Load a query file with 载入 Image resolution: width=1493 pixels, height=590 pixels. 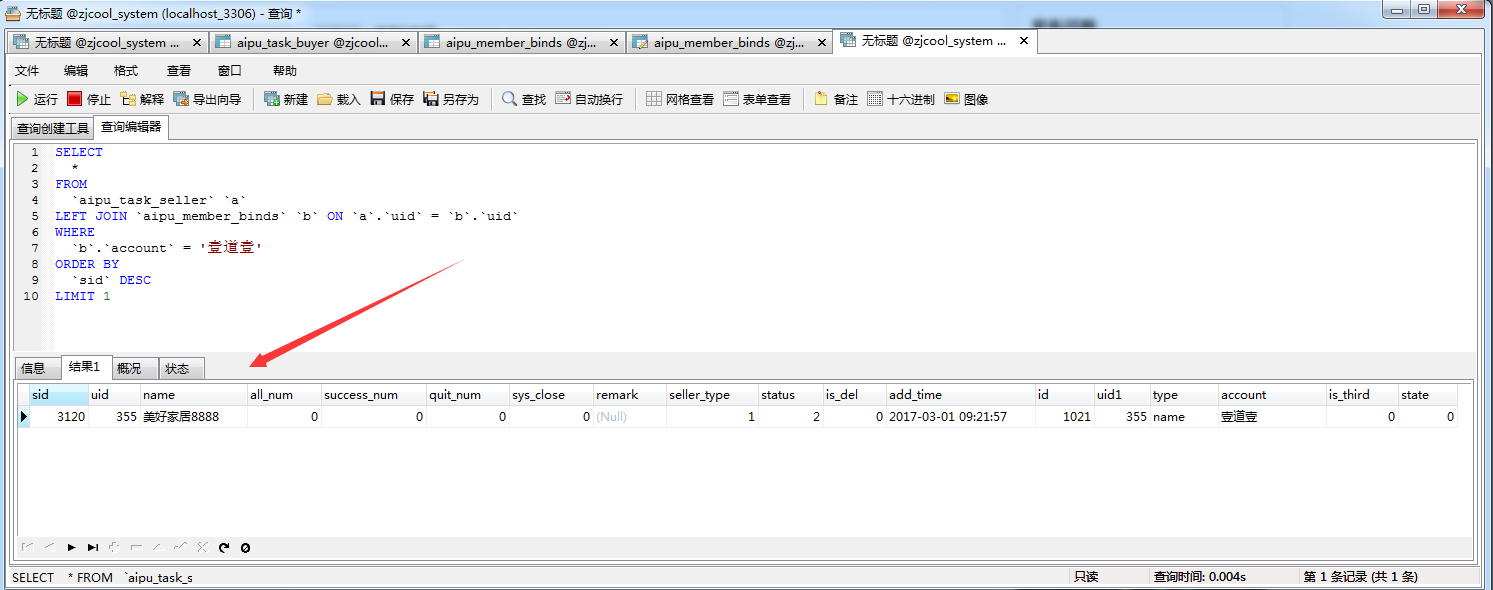coord(338,99)
